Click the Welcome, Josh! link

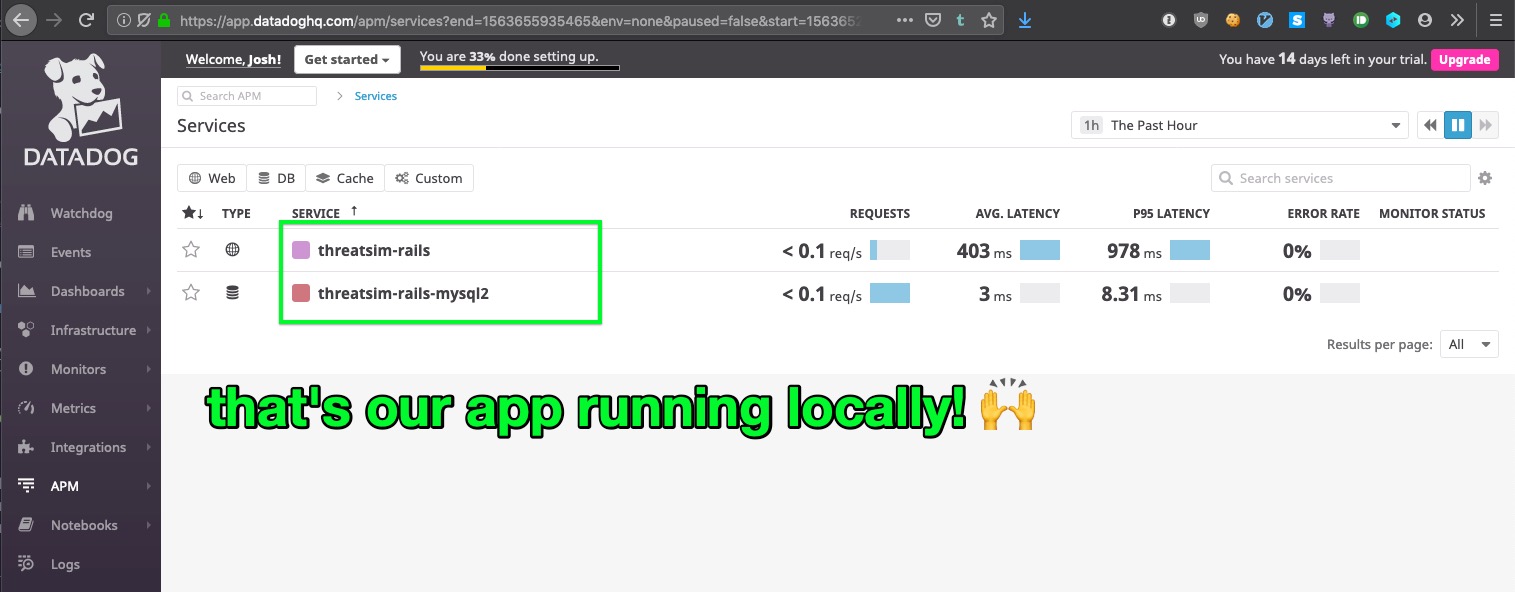(233, 60)
